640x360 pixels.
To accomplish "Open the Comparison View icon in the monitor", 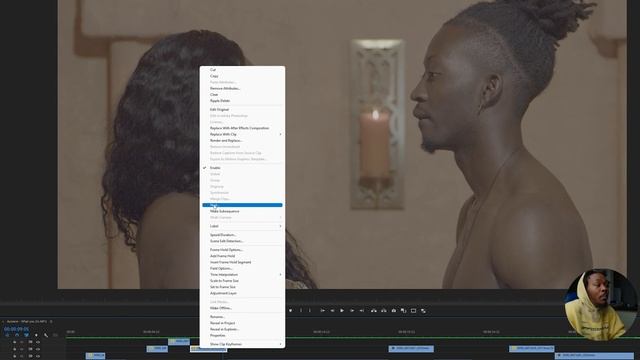I will pyautogui.click(x=403, y=311).
